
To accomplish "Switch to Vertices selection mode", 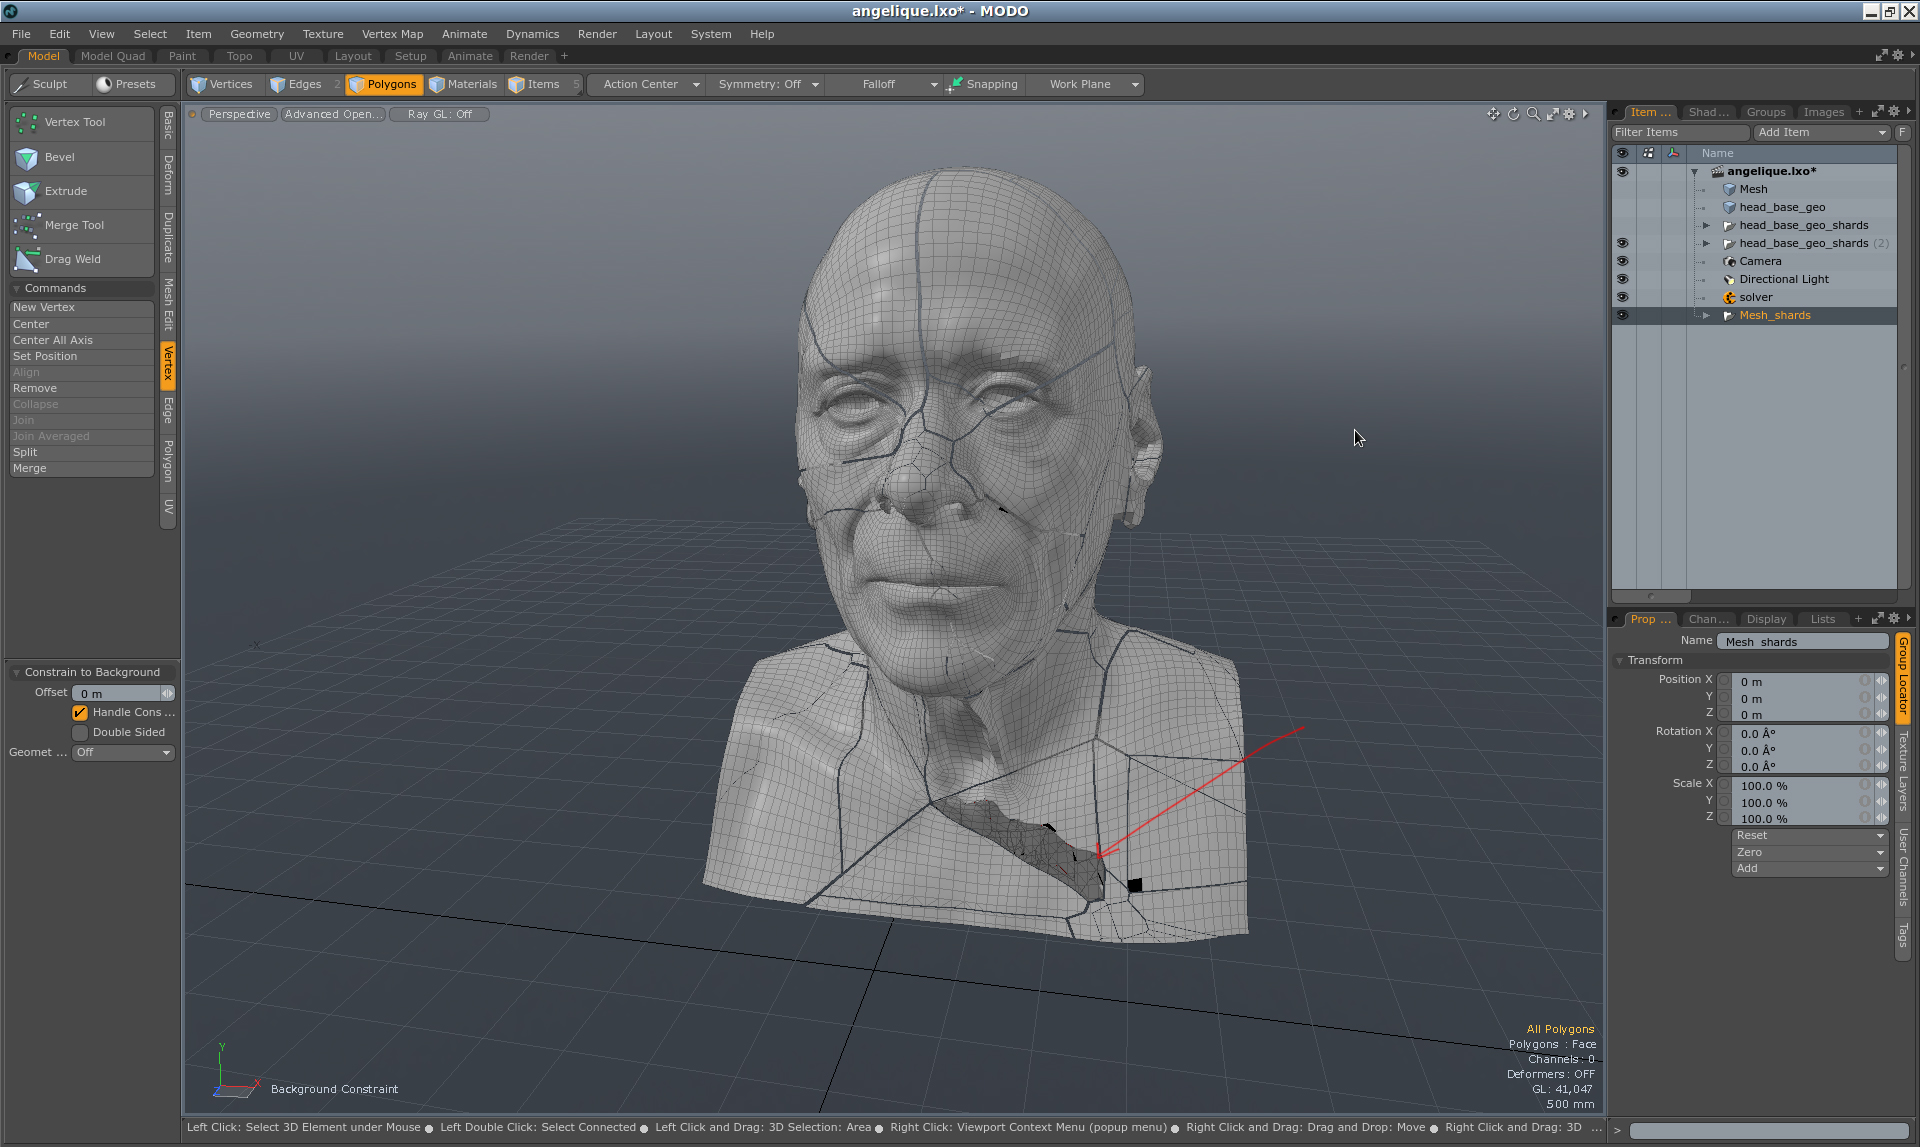I will [x=222, y=85].
